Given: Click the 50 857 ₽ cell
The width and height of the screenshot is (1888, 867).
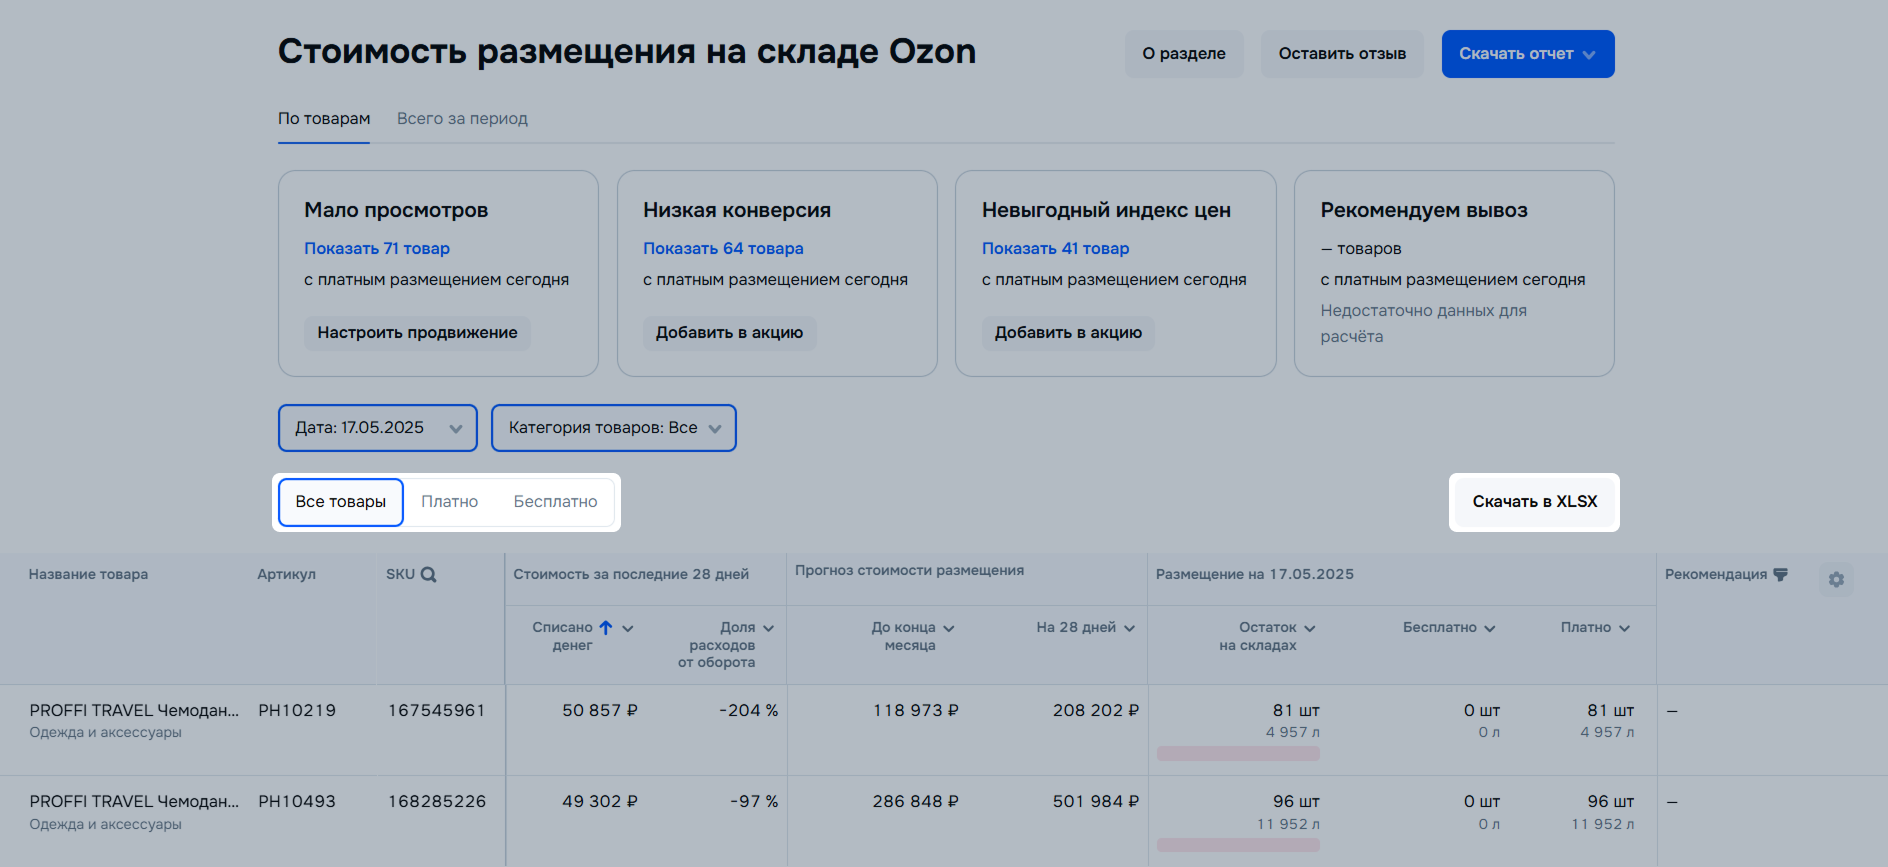Looking at the screenshot, I should coord(600,711).
